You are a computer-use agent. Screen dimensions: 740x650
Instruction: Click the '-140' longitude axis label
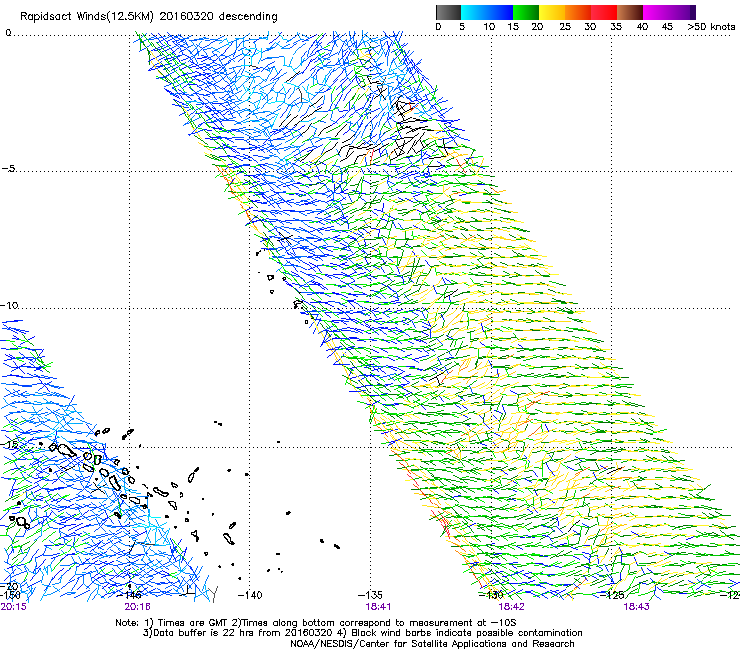(x=249, y=595)
